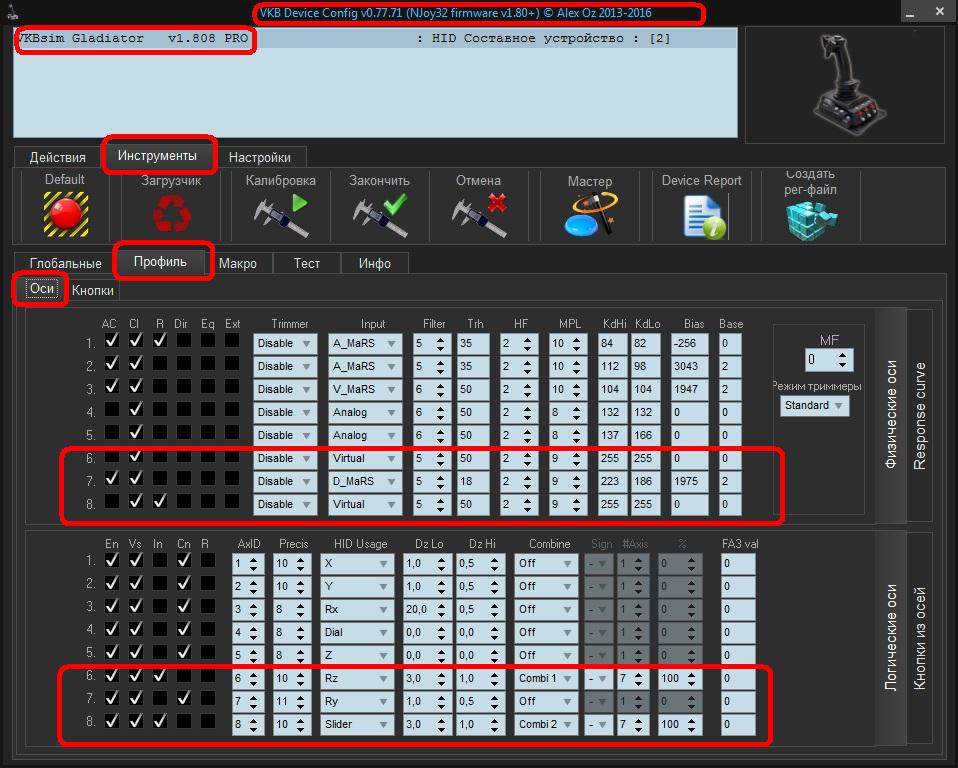The image size is (958, 768).
Task: Adjust the MF value stepper
Action: (843, 360)
